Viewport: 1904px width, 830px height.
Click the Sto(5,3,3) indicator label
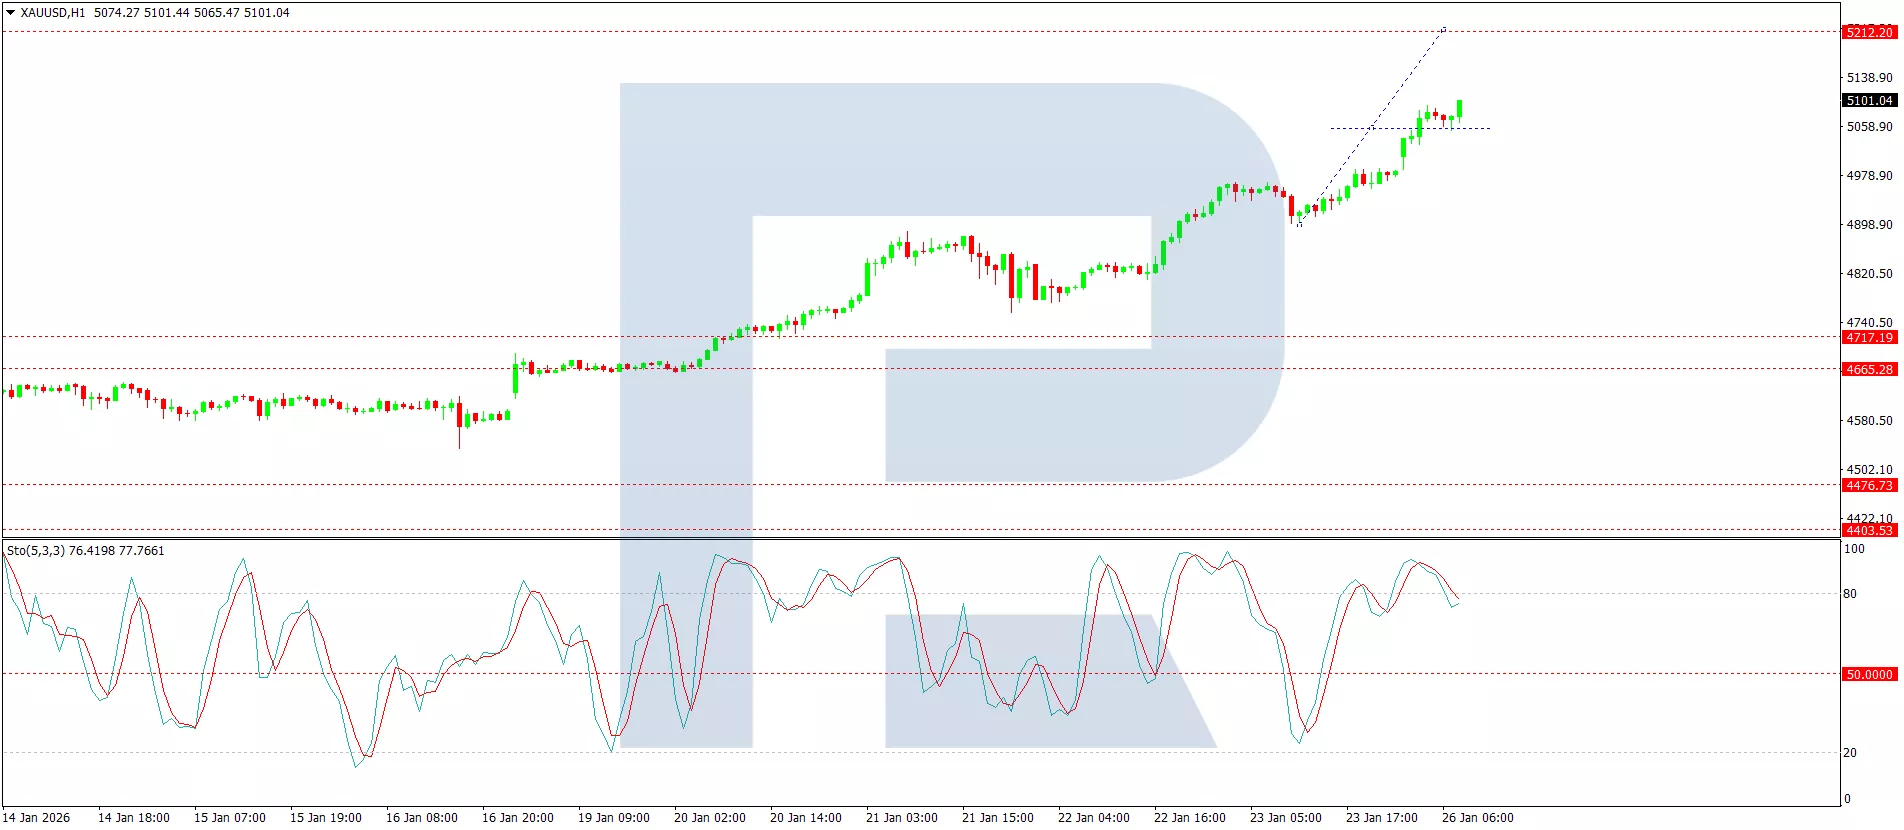coord(85,551)
